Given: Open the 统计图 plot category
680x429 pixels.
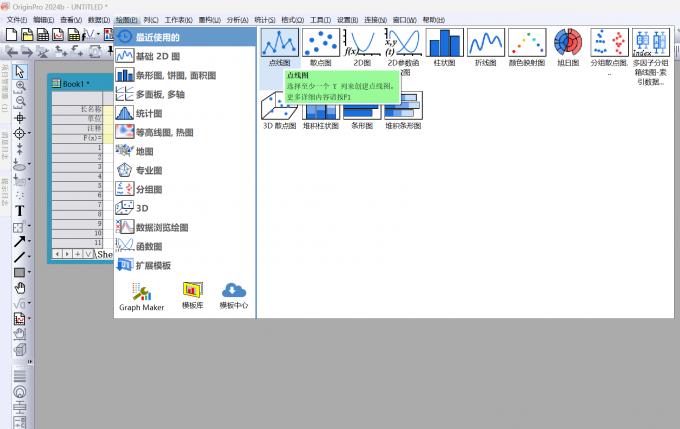Looking at the screenshot, I should pyautogui.click(x=185, y=114).
